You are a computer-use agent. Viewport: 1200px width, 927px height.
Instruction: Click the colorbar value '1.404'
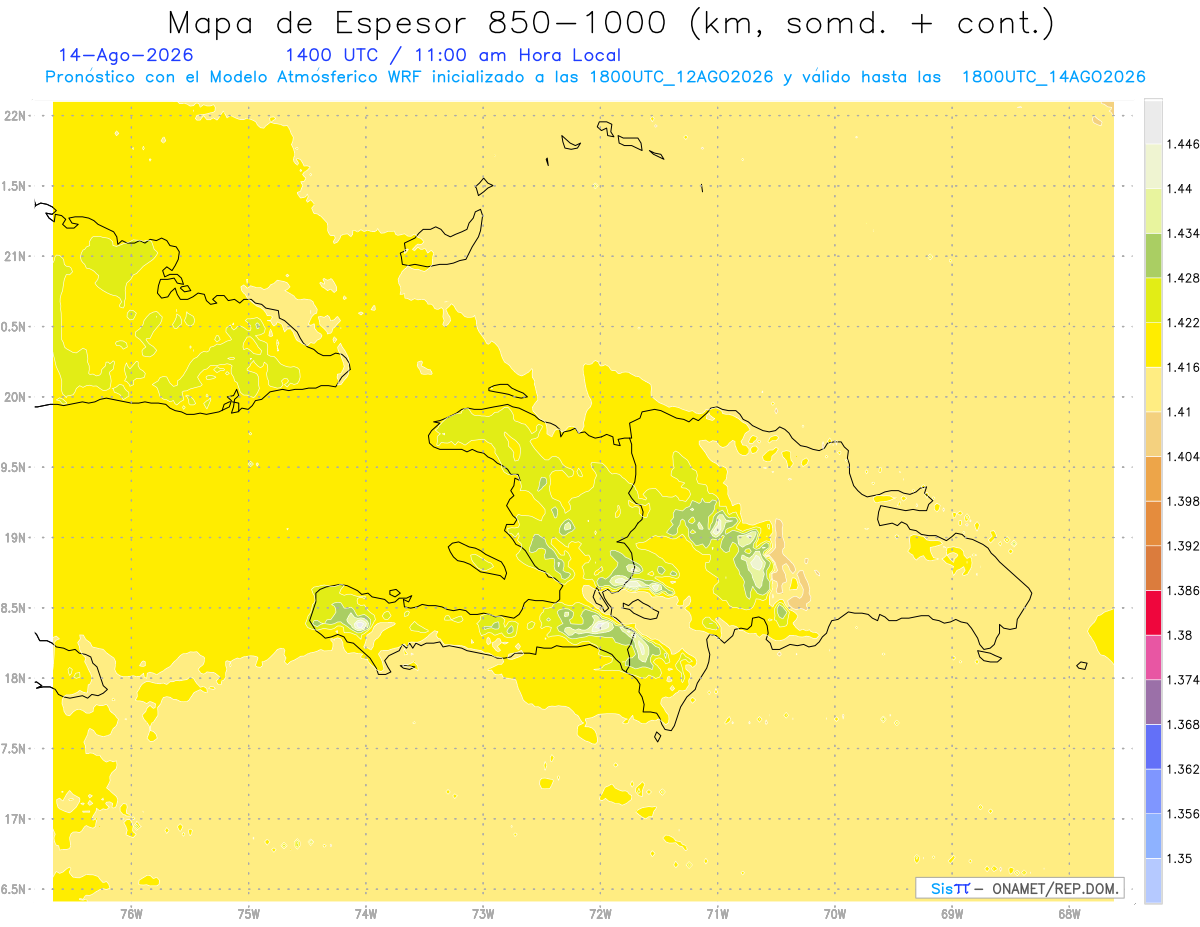point(1183,457)
